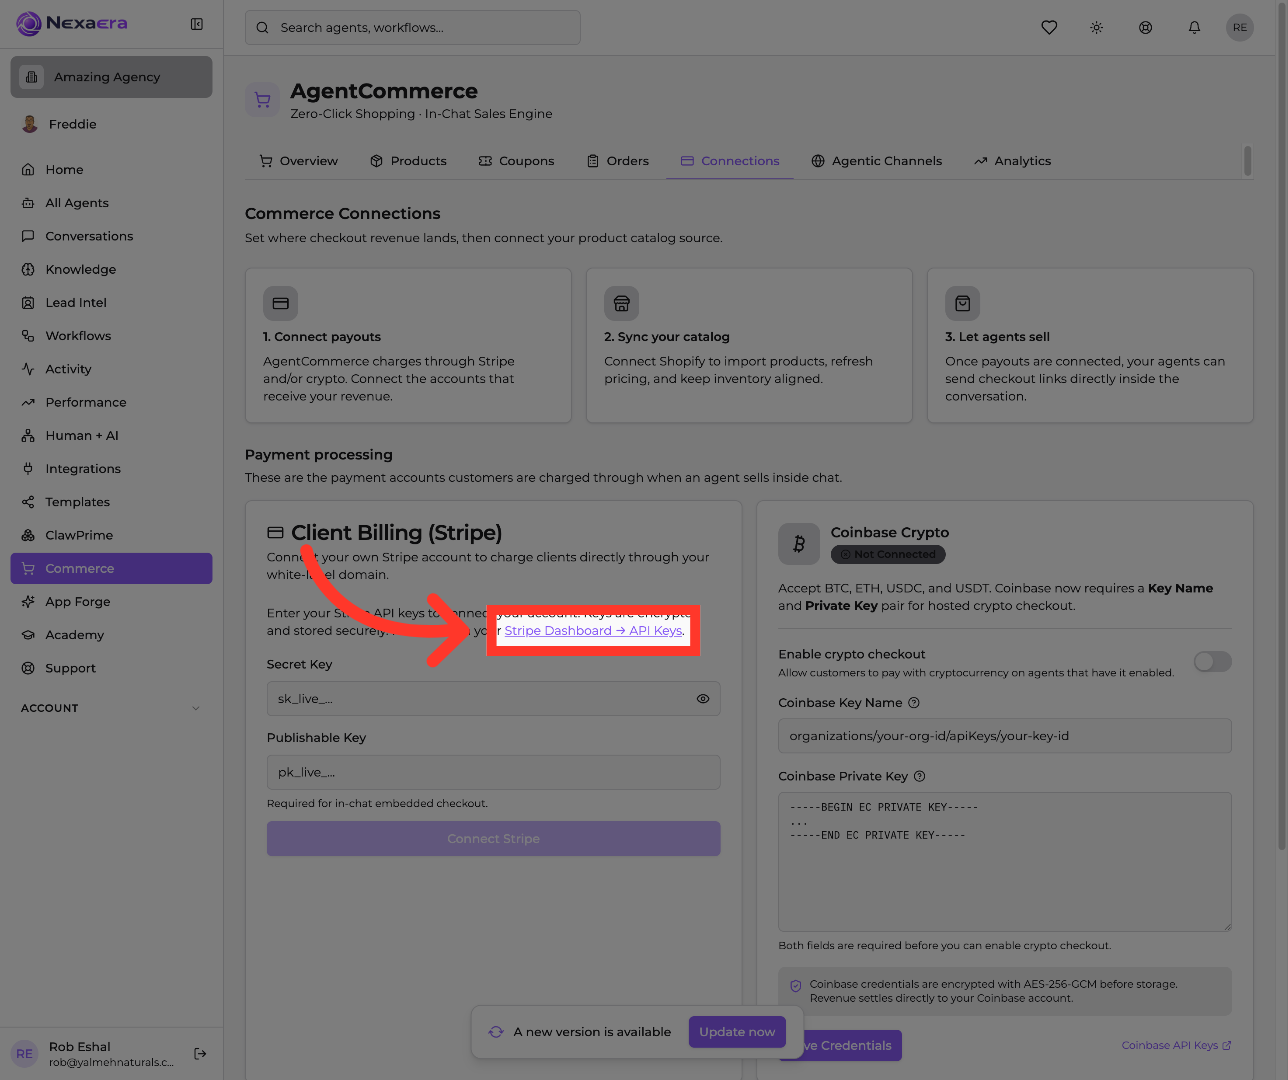Open Activity in sidebar
This screenshot has width=1288, height=1080.
click(x=111, y=369)
